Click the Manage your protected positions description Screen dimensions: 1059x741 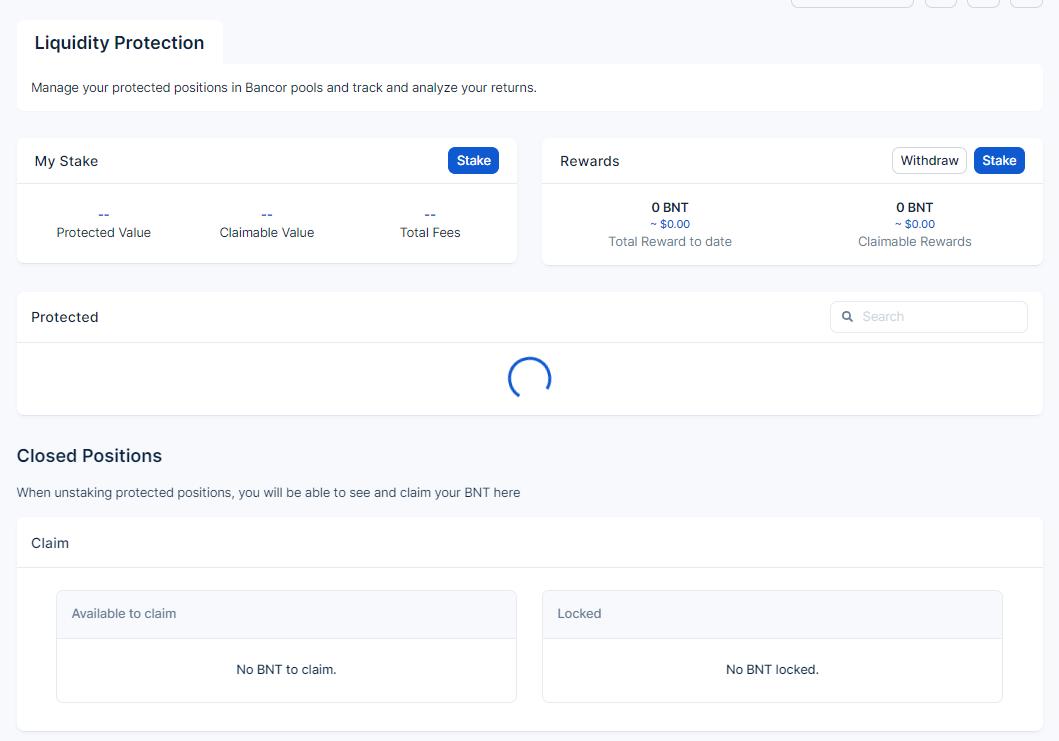(x=284, y=88)
